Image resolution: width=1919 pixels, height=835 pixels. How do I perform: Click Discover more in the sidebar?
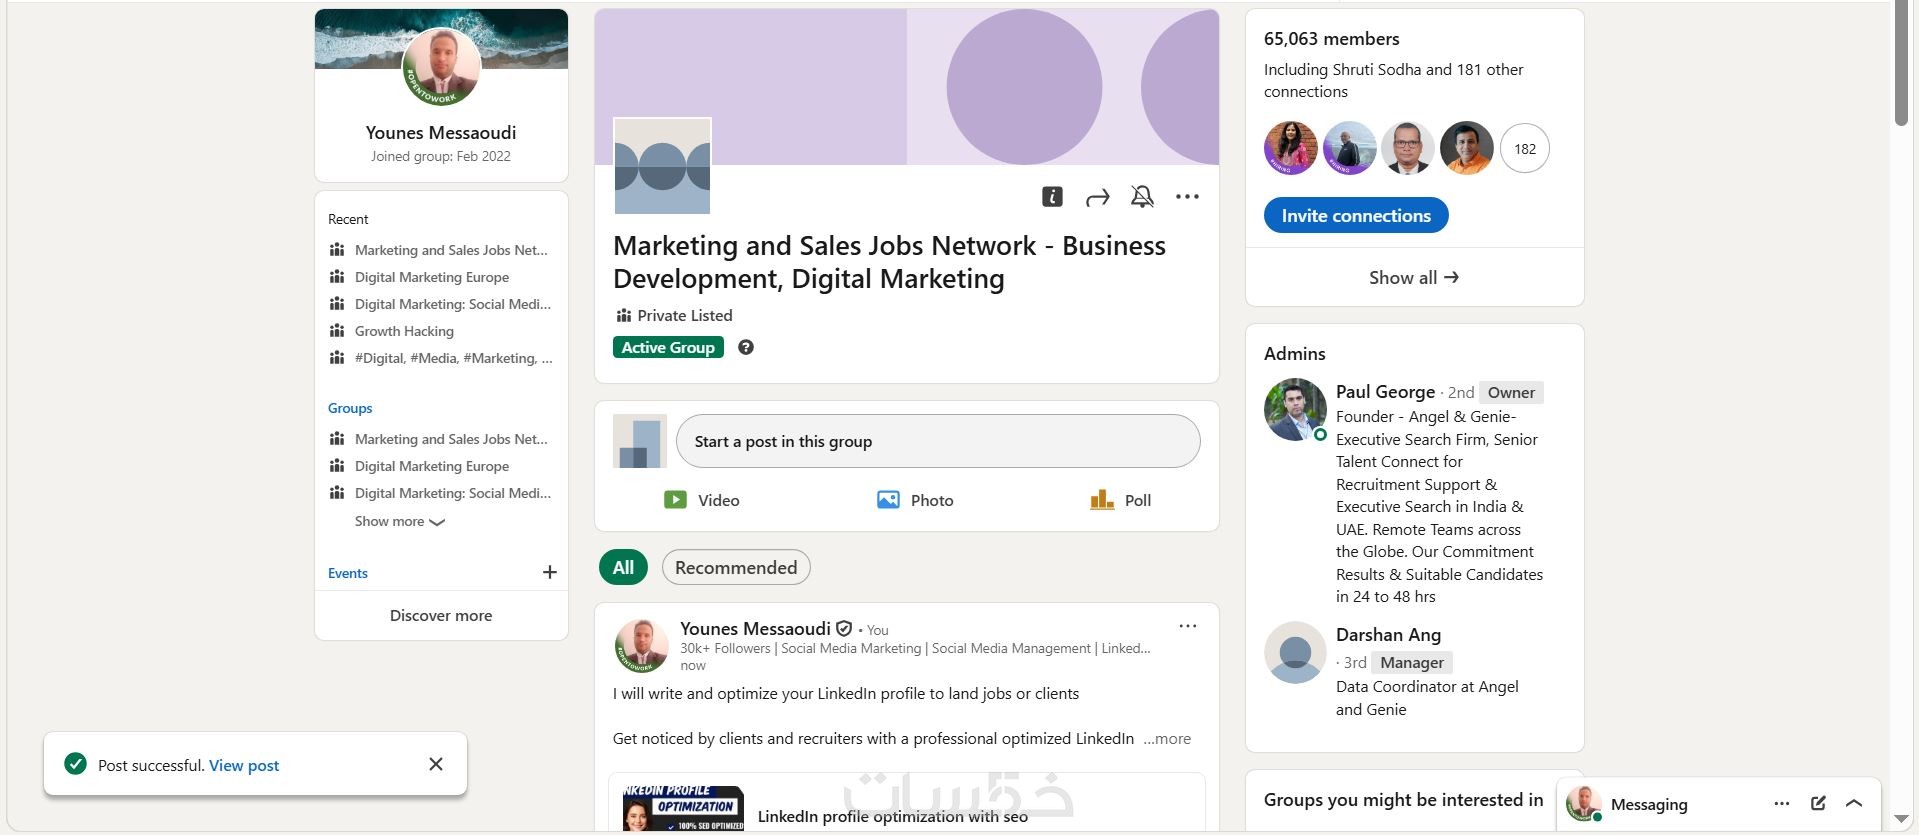point(441,616)
